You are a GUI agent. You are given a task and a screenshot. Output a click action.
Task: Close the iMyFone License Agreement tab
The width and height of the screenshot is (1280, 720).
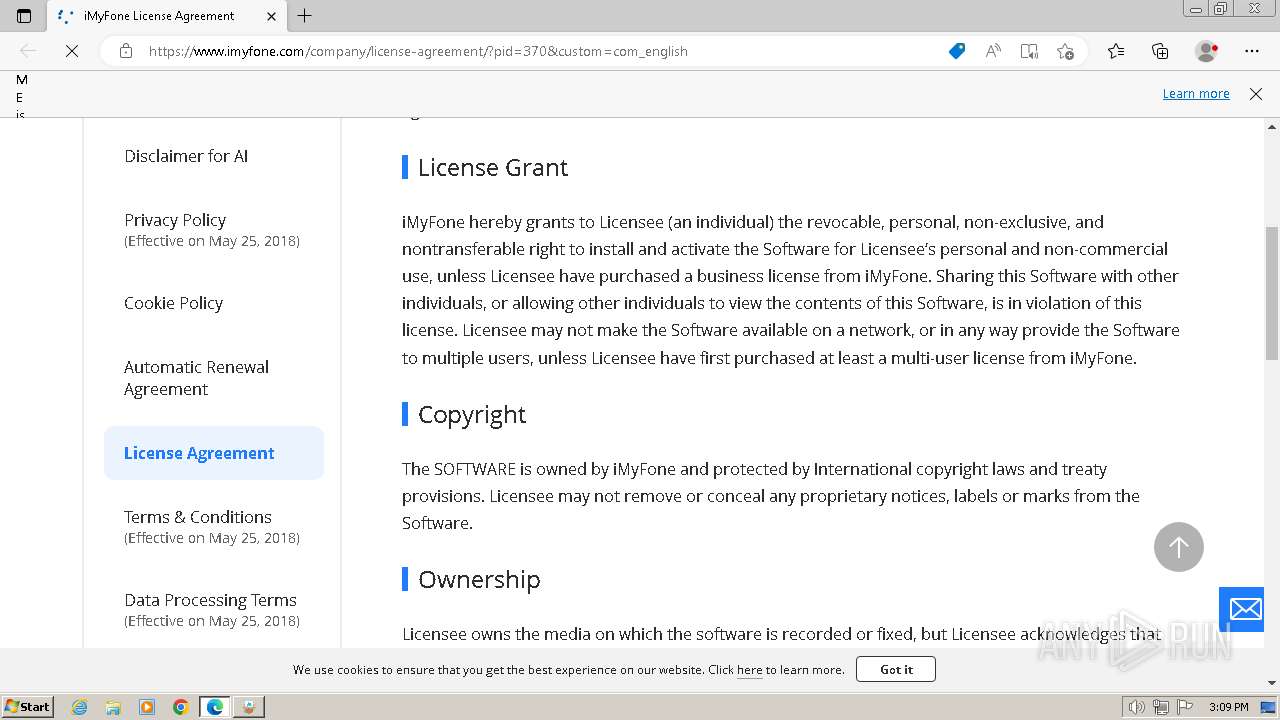click(x=271, y=16)
